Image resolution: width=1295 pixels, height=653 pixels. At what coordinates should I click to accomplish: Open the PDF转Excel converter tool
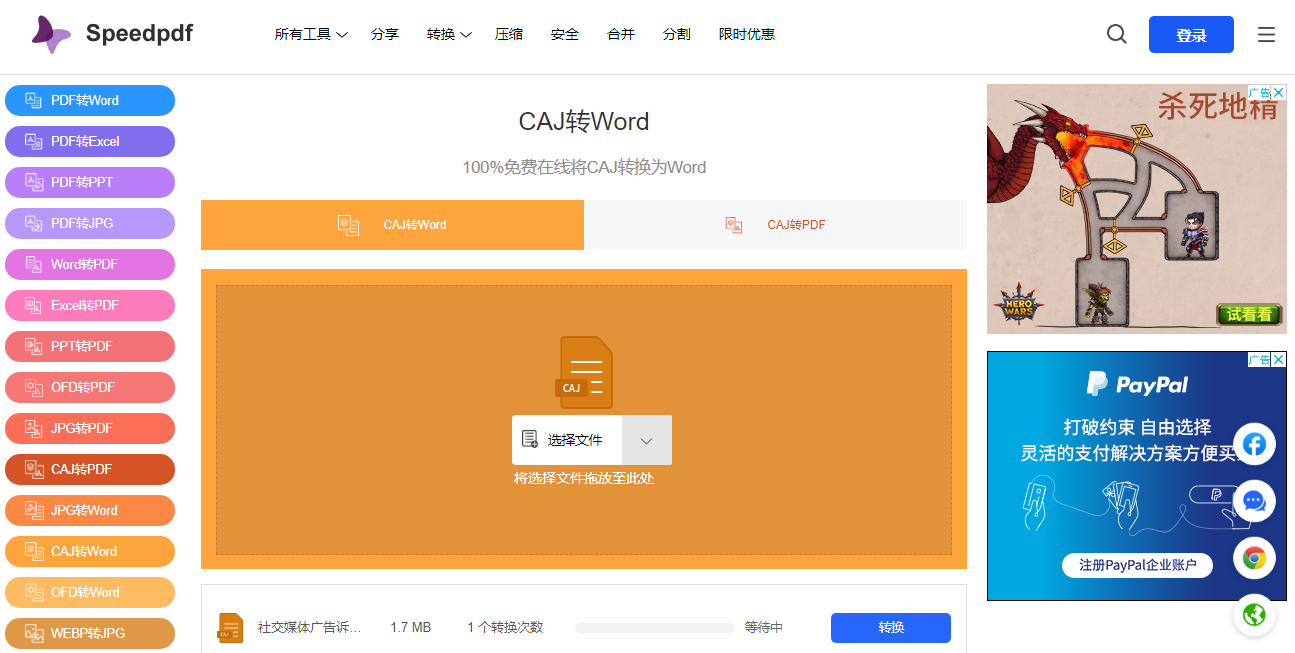click(x=89, y=141)
